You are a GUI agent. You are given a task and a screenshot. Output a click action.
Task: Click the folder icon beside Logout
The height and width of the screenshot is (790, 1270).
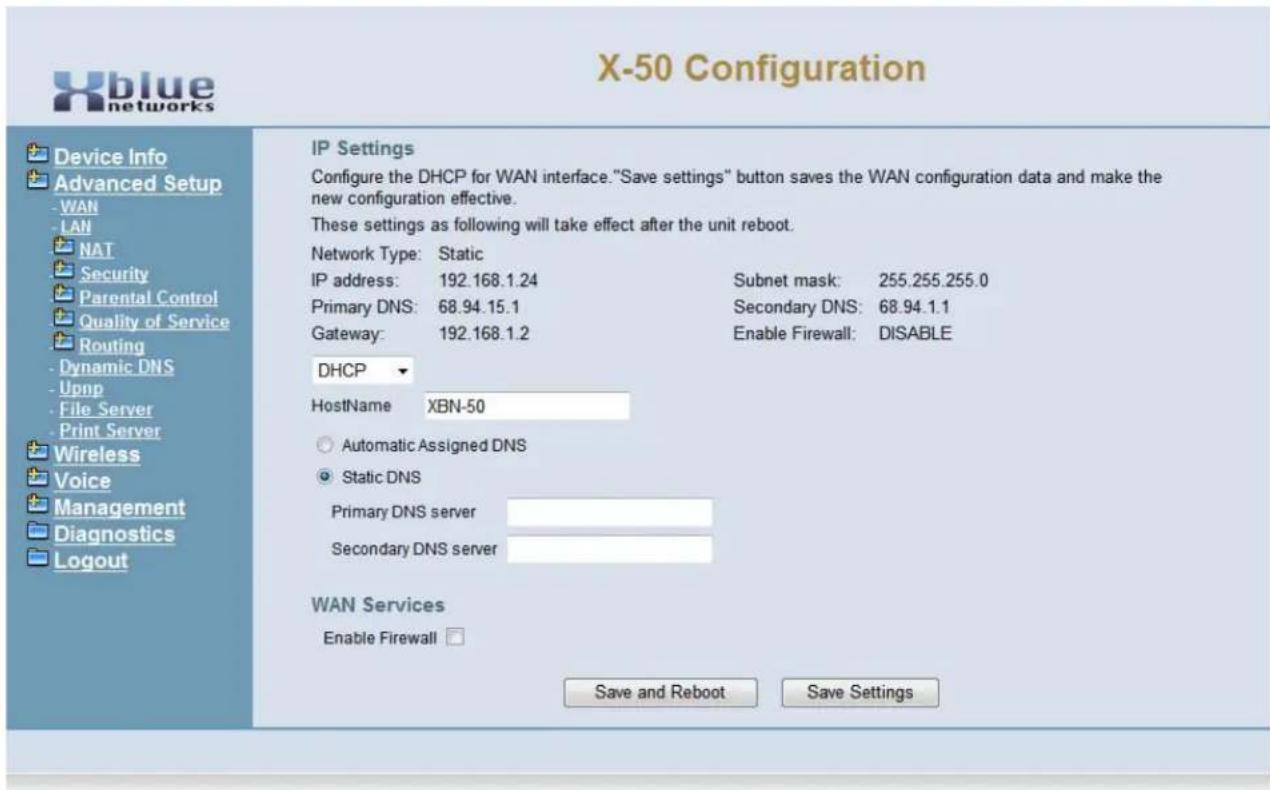tap(39, 560)
